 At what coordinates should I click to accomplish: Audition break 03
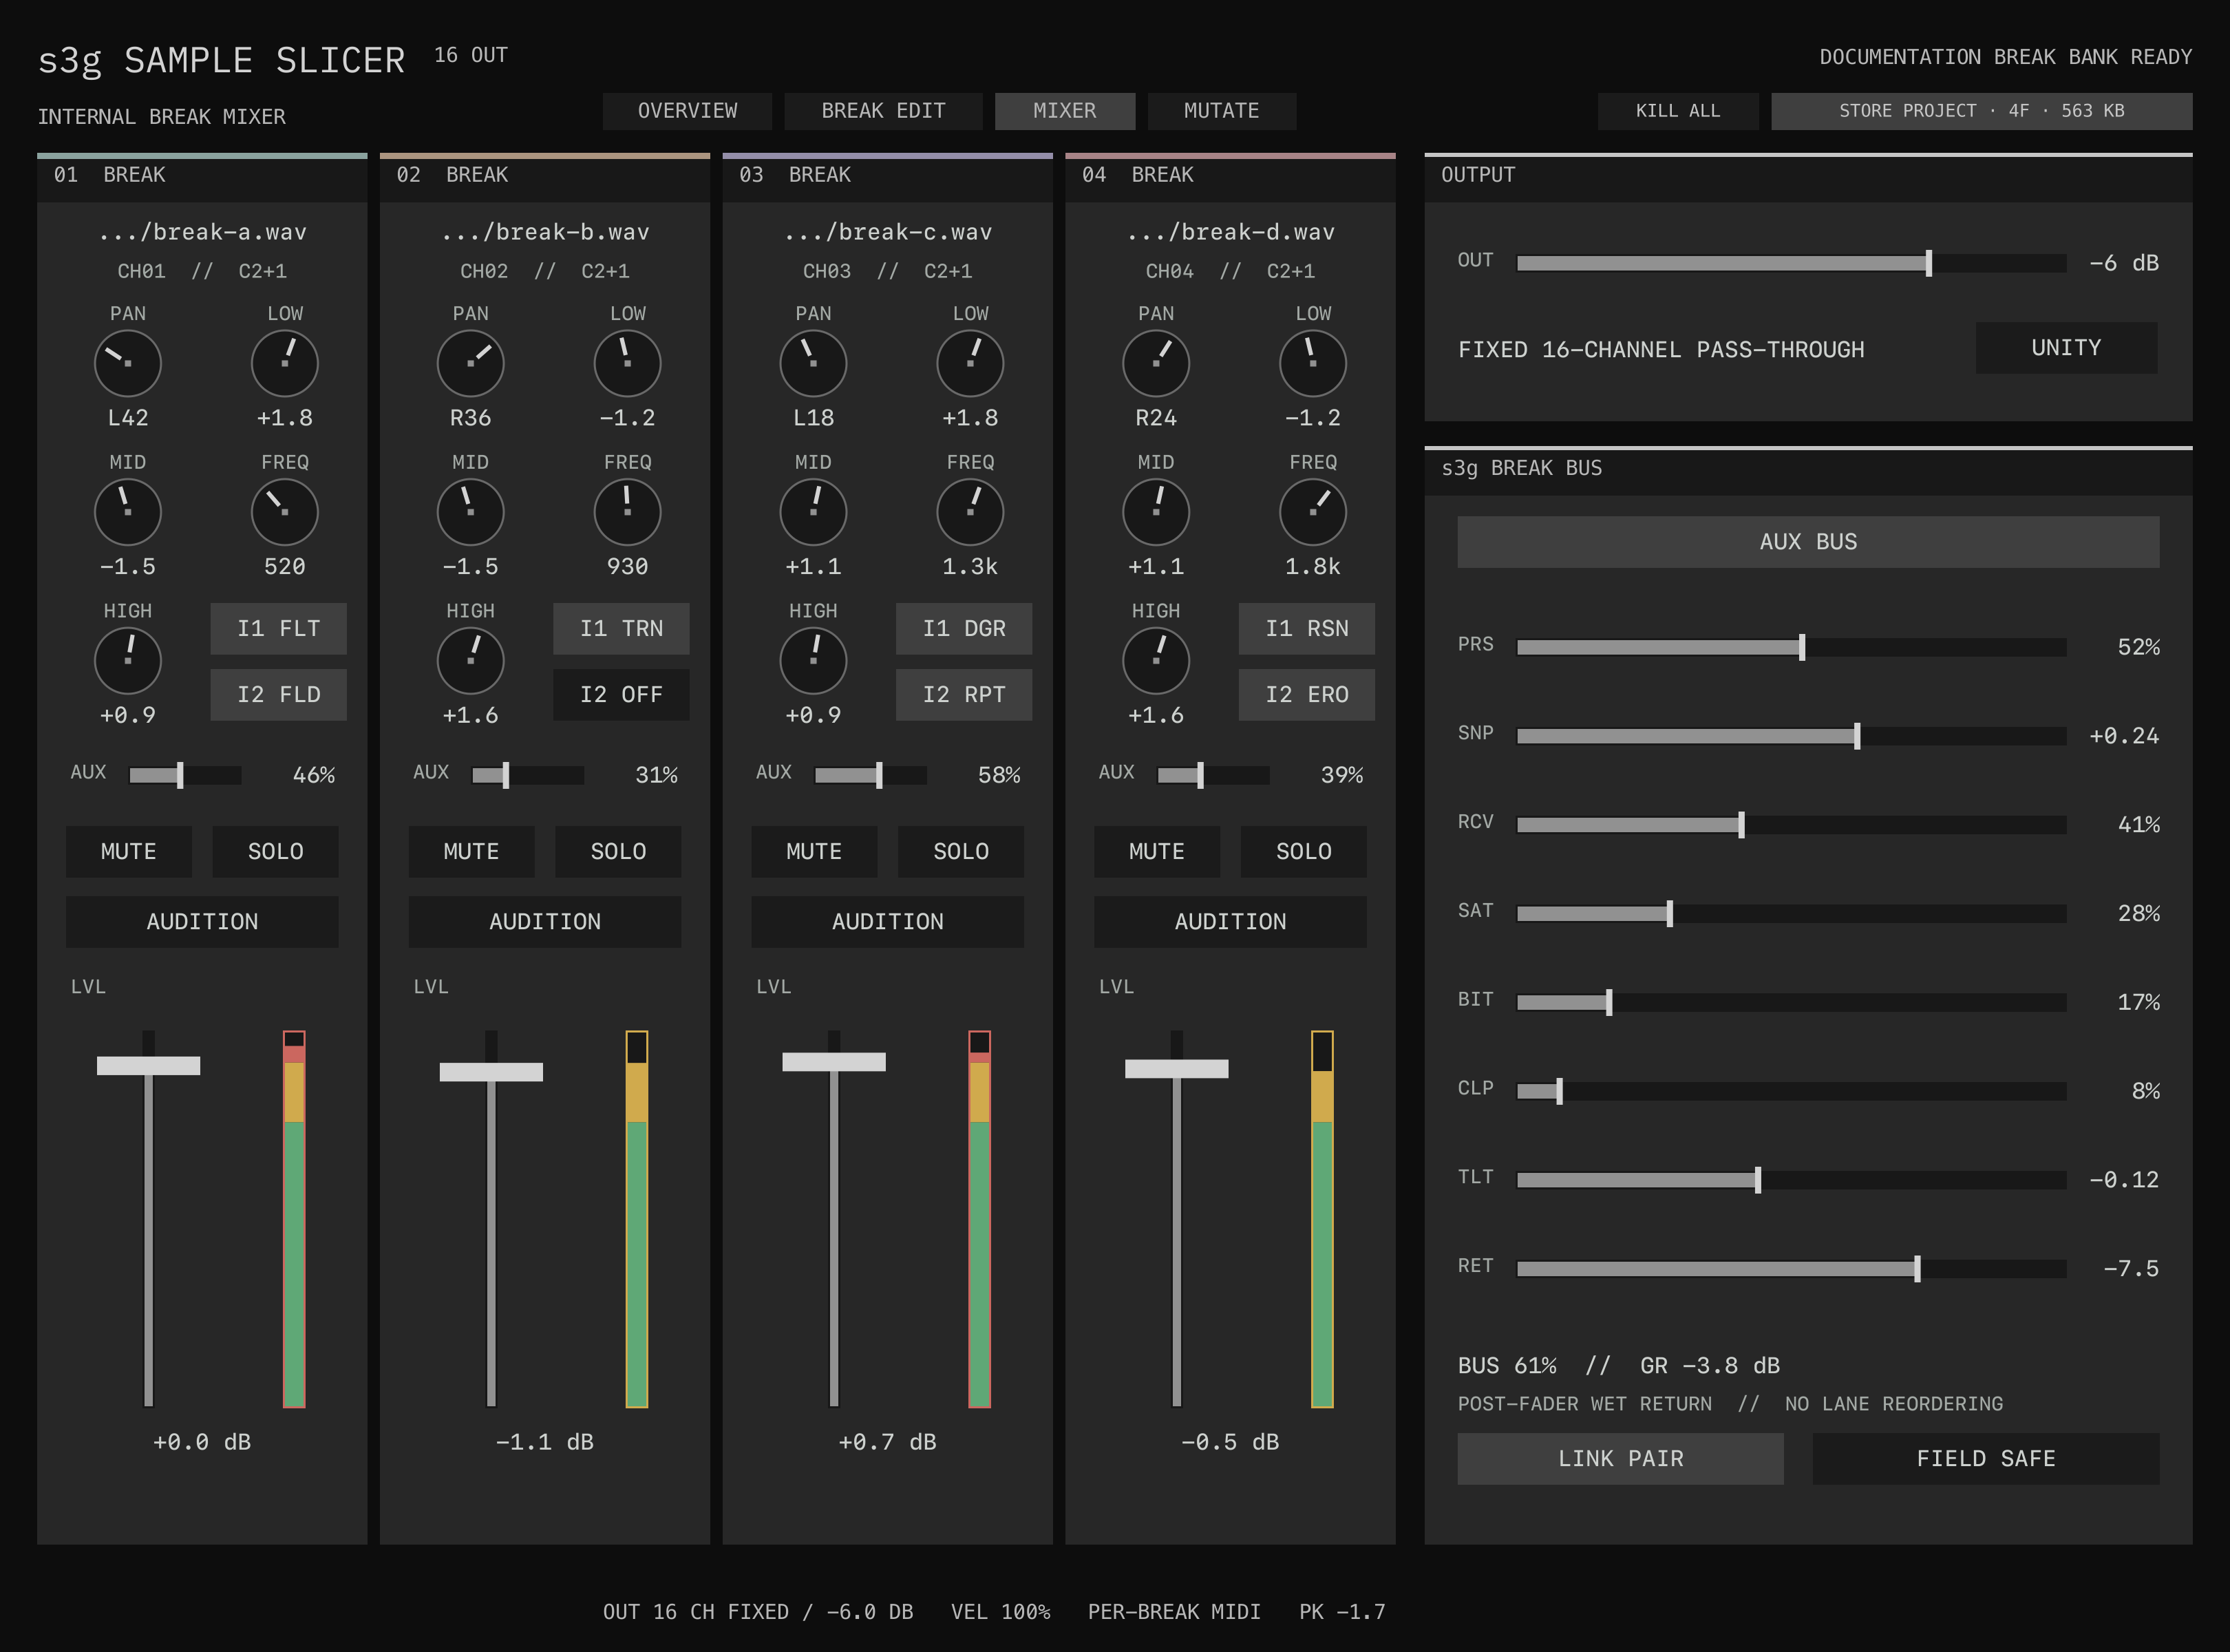(888, 922)
